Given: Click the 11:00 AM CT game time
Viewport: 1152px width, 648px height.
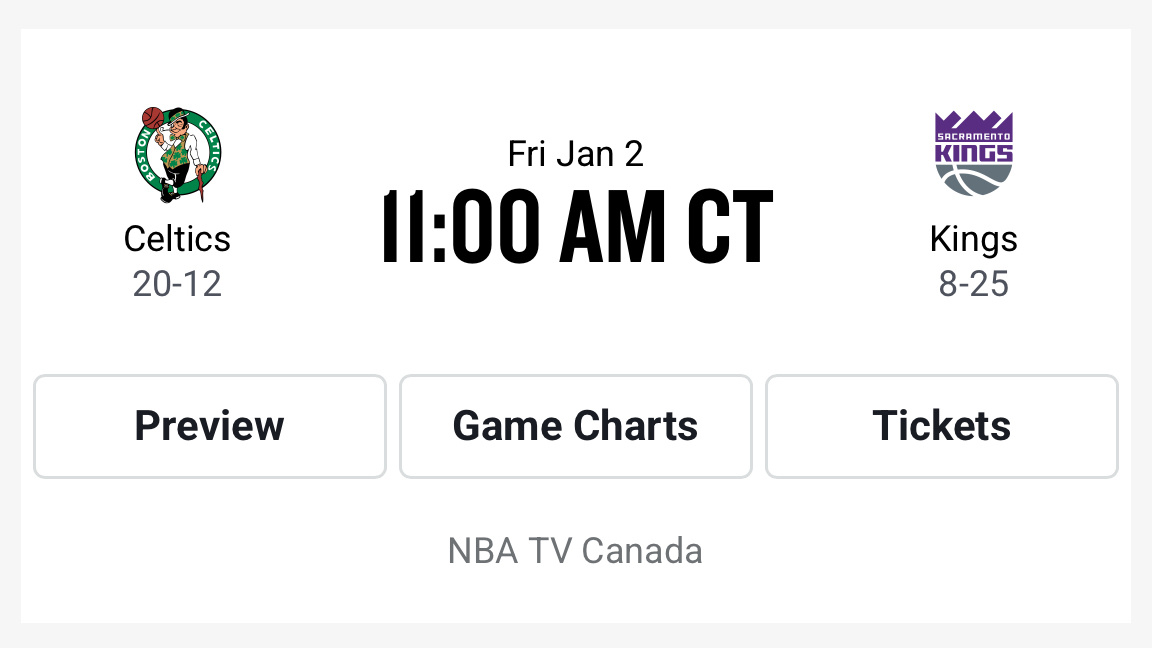Looking at the screenshot, I should [x=575, y=226].
